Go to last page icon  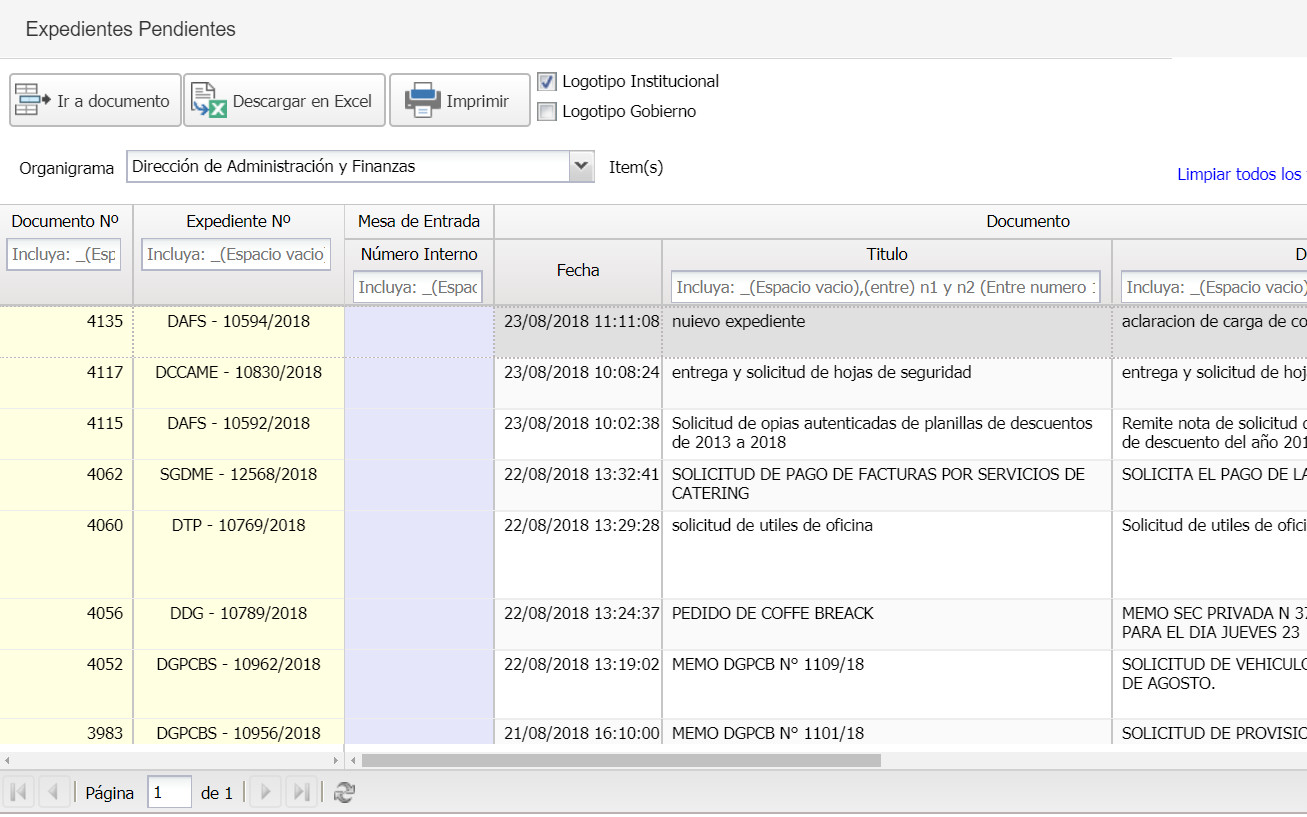click(300, 793)
